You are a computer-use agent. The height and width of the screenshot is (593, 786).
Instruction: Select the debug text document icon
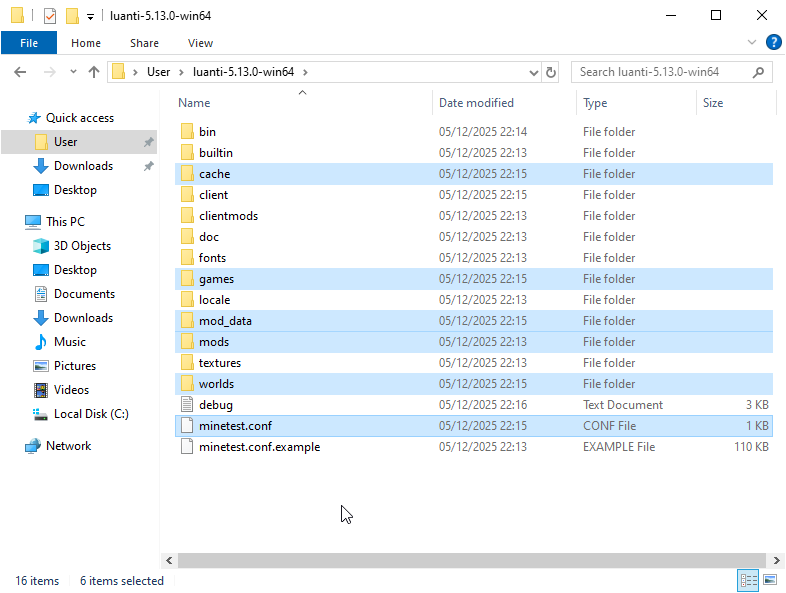click(187, 405)
